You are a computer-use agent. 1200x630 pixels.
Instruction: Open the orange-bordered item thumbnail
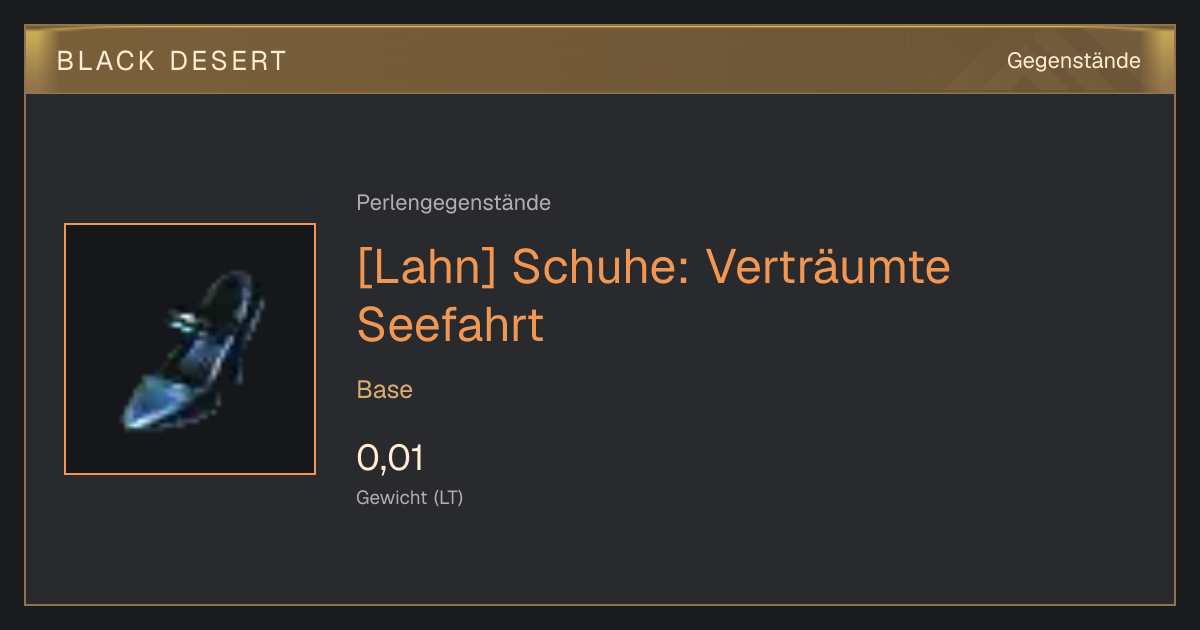pyautogui.click(x=190, y=349)
